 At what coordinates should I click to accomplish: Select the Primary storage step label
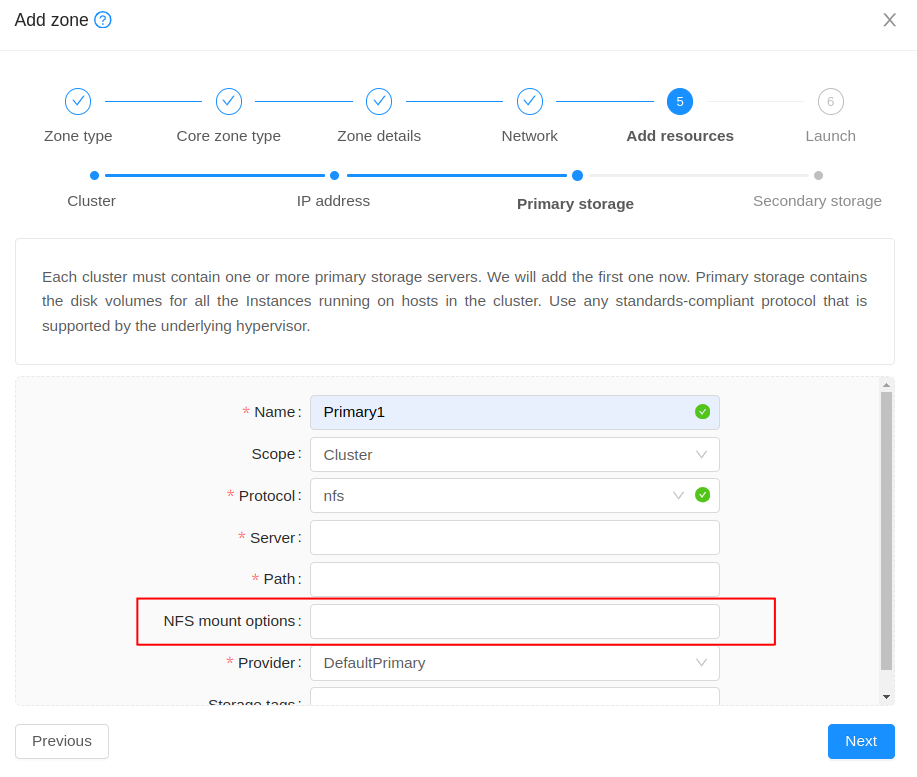click(575, 204)
